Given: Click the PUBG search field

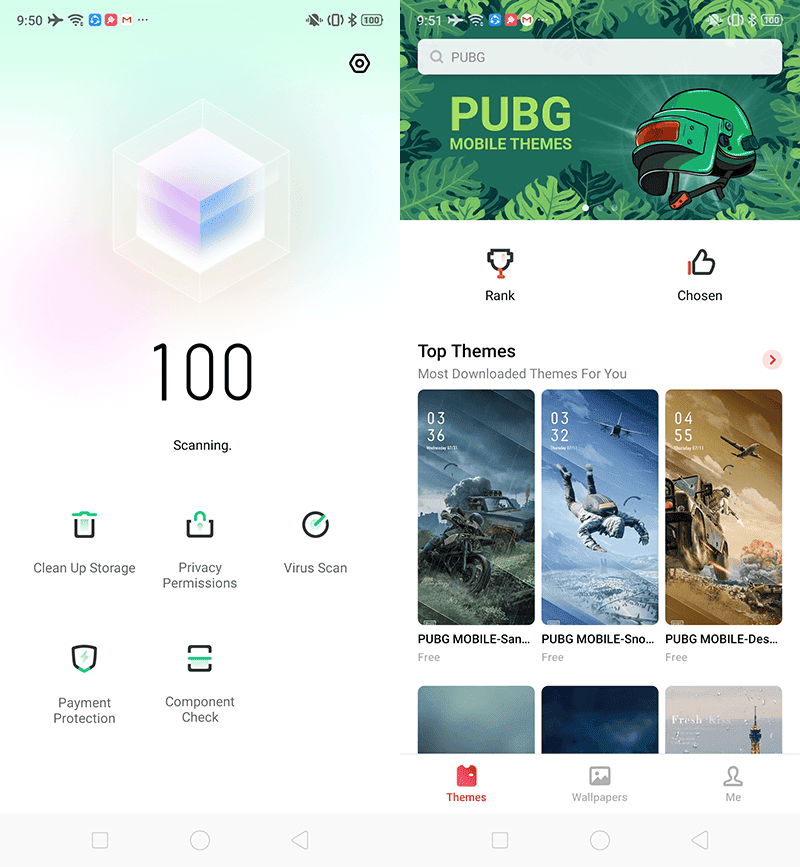Looking at the screenshot, I should [x=599, y=57].
